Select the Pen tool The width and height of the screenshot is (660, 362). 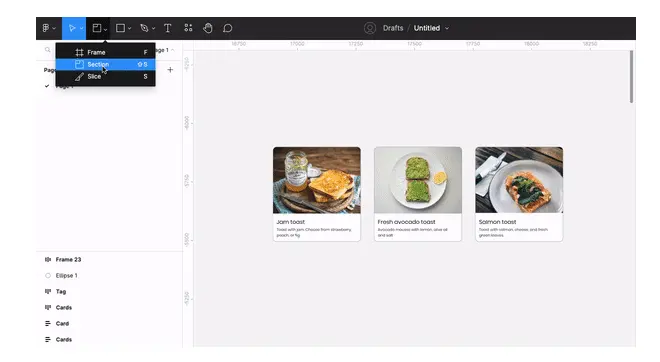coord(144,28)
